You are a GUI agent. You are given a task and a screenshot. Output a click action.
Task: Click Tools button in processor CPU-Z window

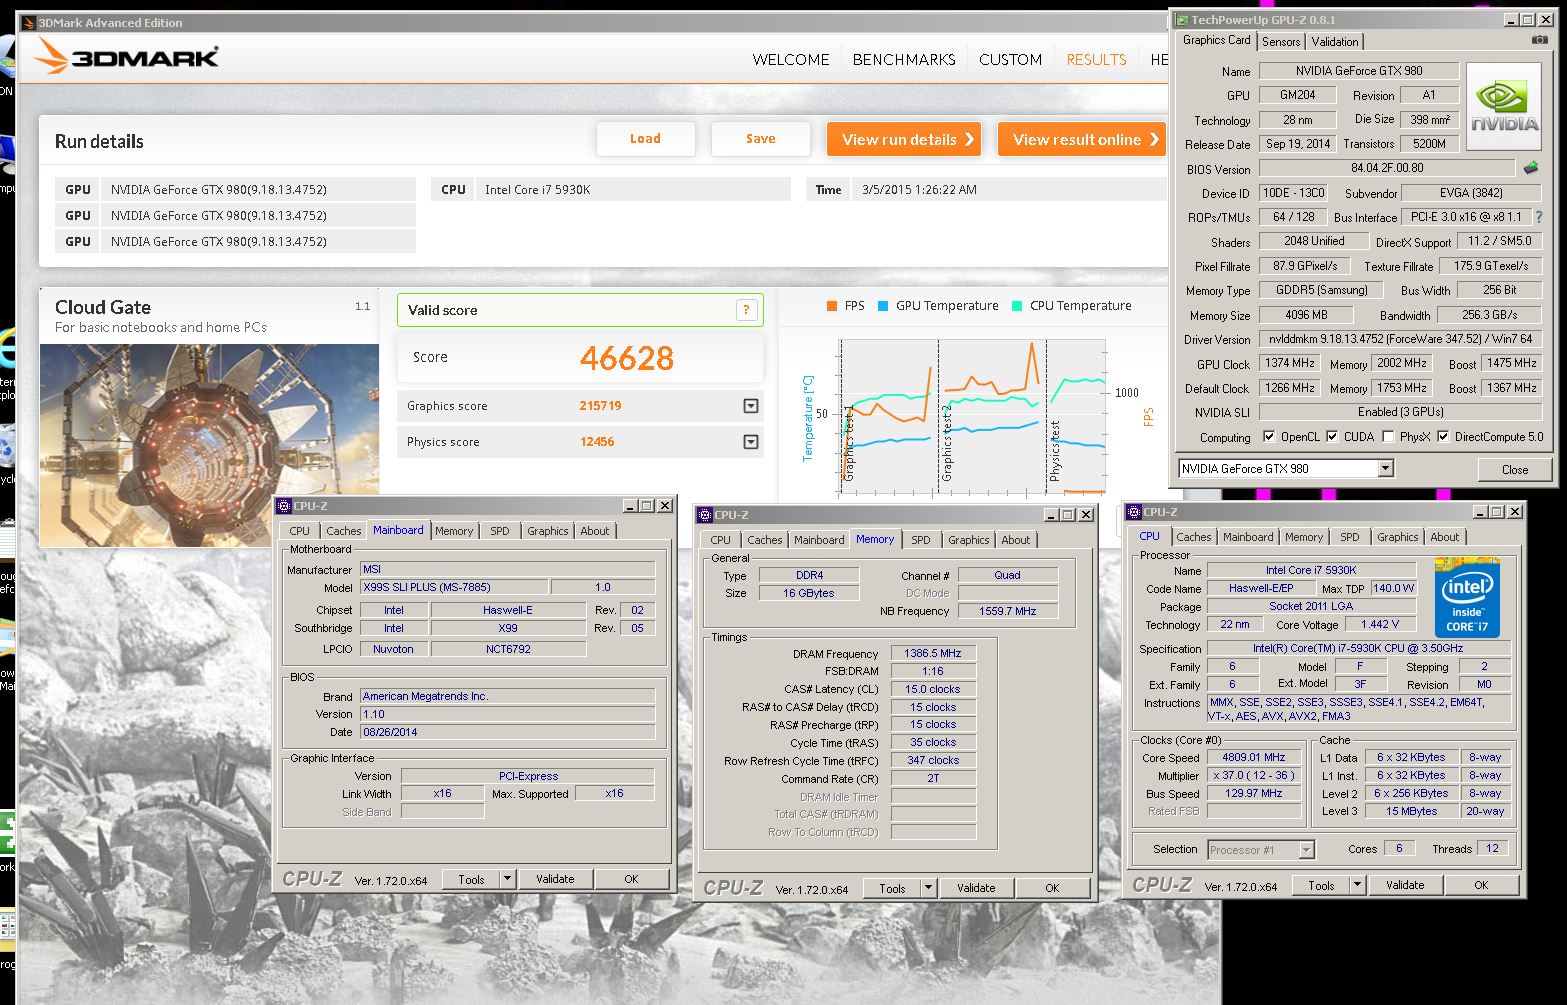1321,885
